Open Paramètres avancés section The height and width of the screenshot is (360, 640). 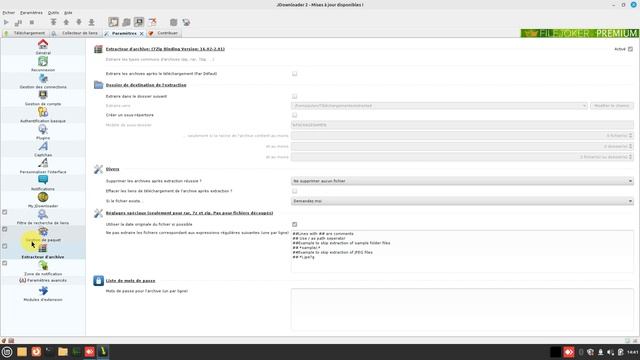tap(43, 280)
